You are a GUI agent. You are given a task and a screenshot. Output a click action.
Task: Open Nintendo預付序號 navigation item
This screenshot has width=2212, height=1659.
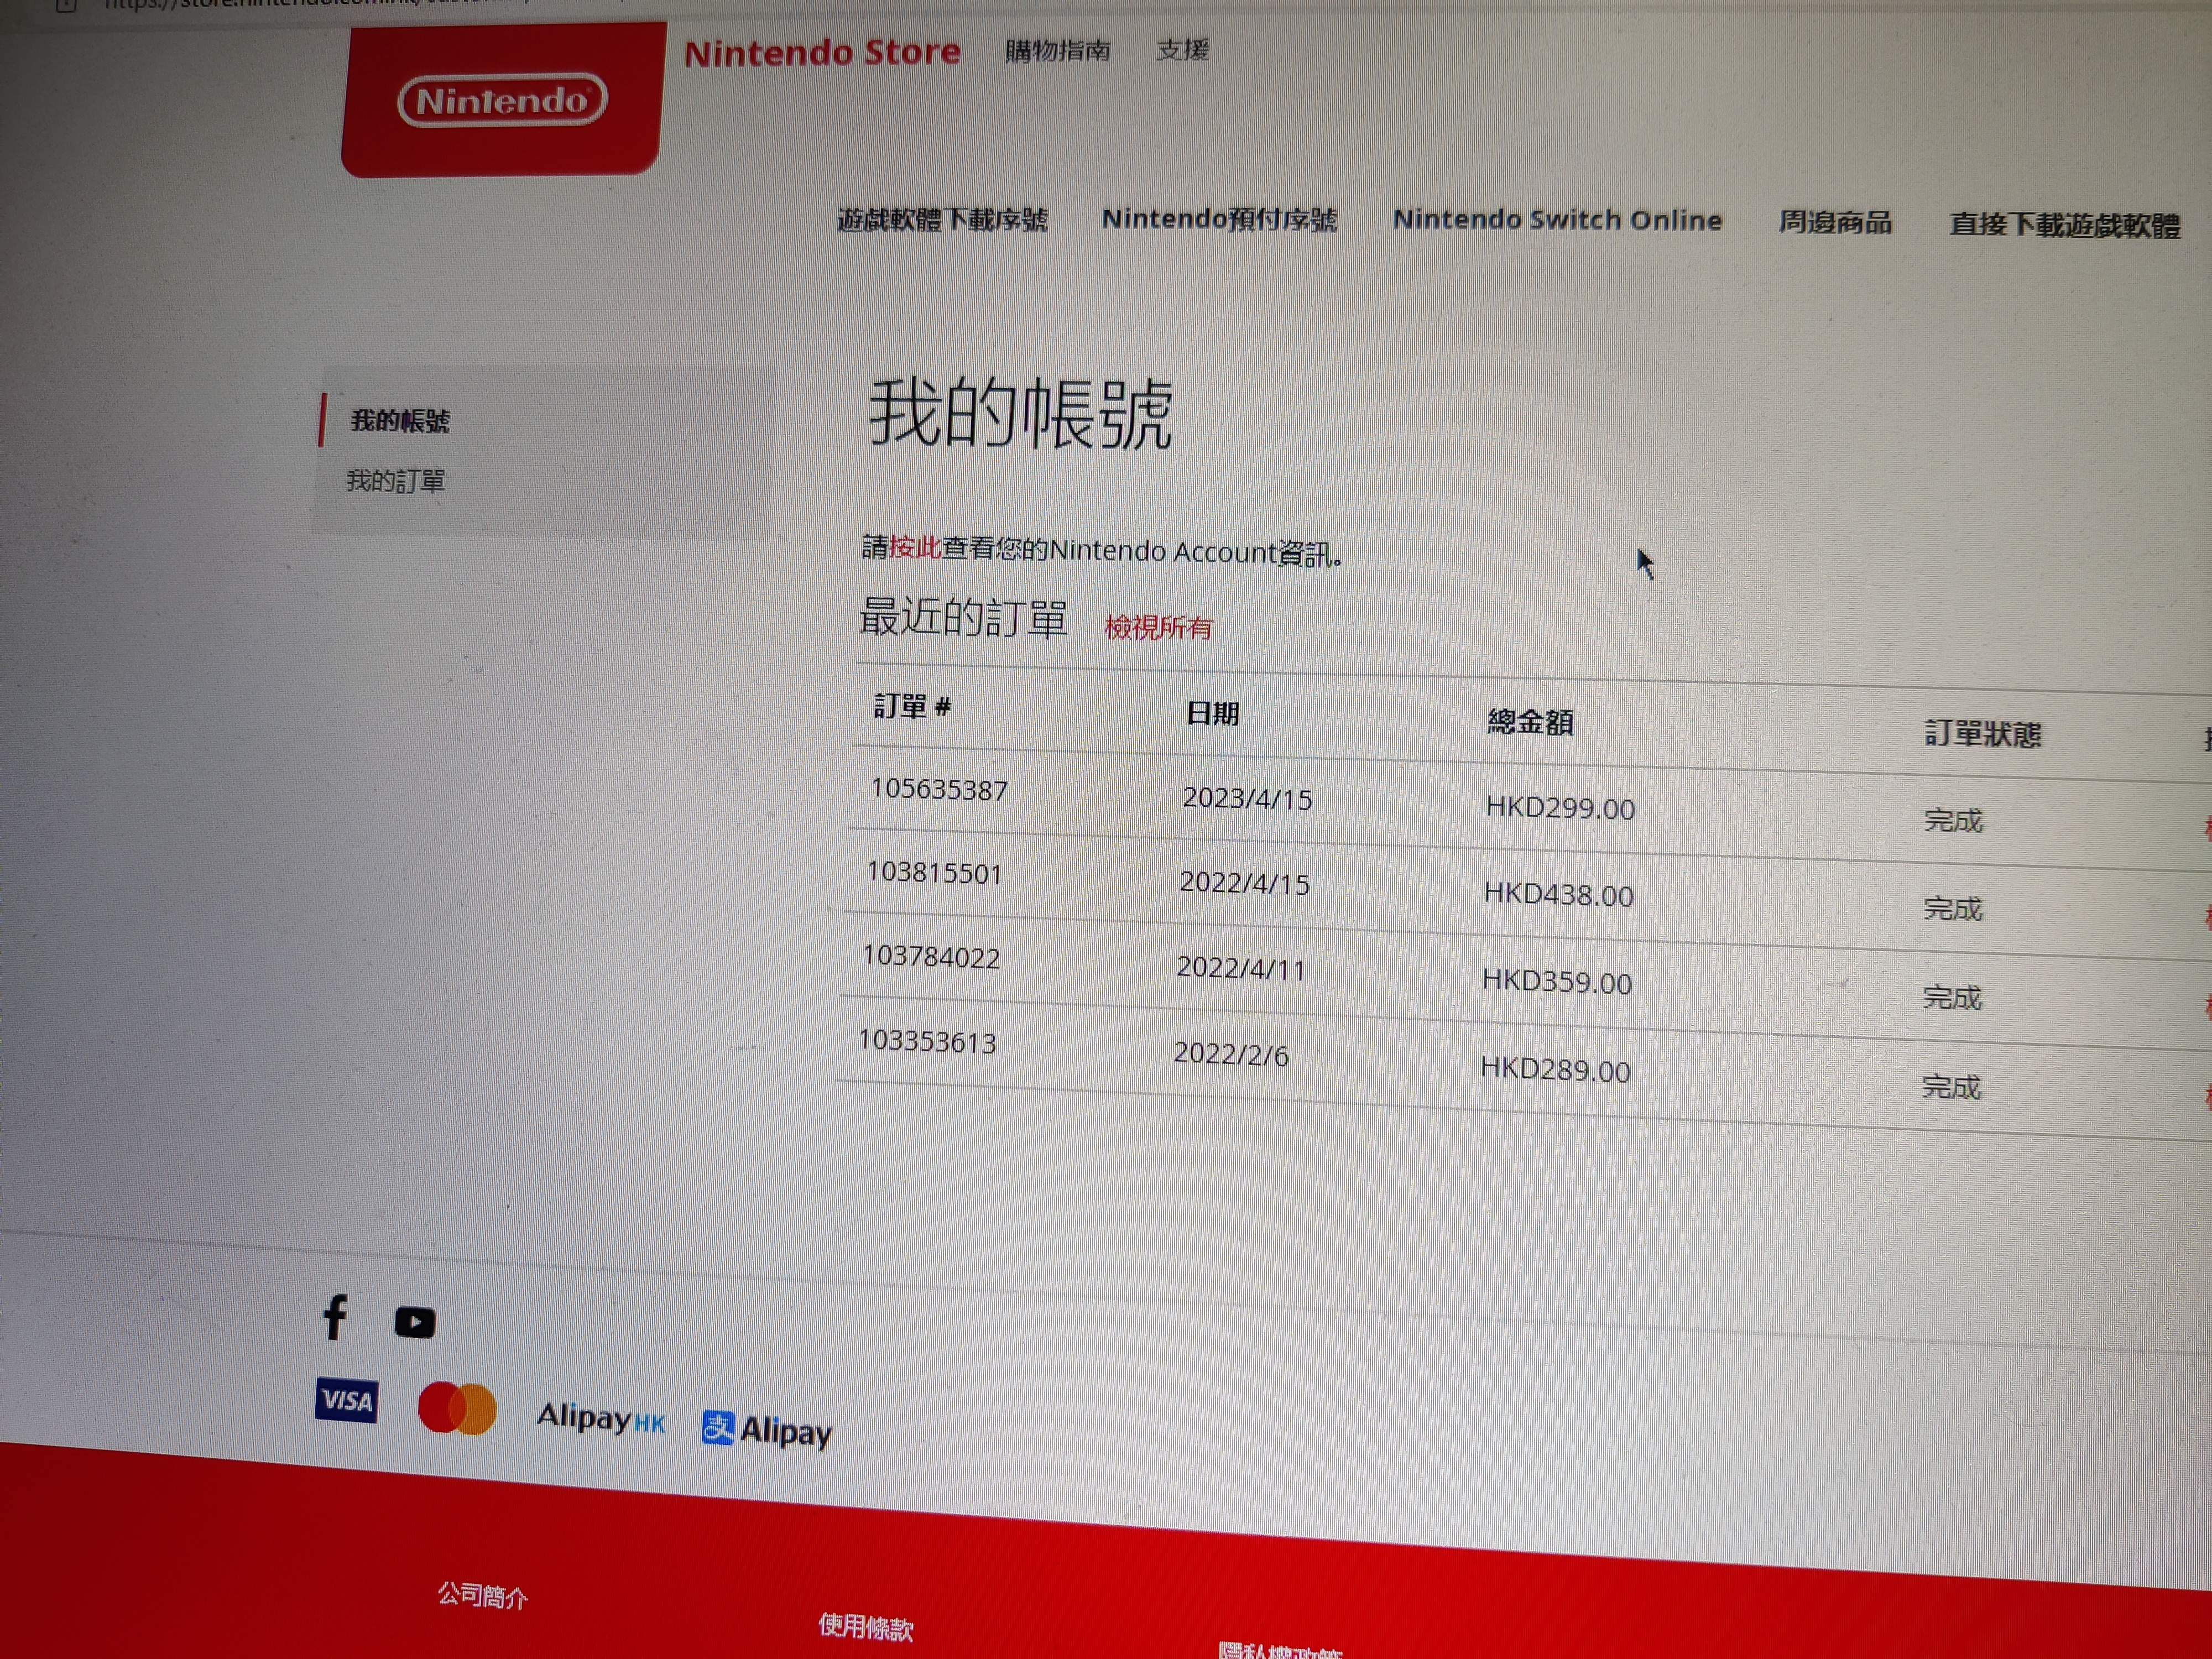(x=1219, y=219)
